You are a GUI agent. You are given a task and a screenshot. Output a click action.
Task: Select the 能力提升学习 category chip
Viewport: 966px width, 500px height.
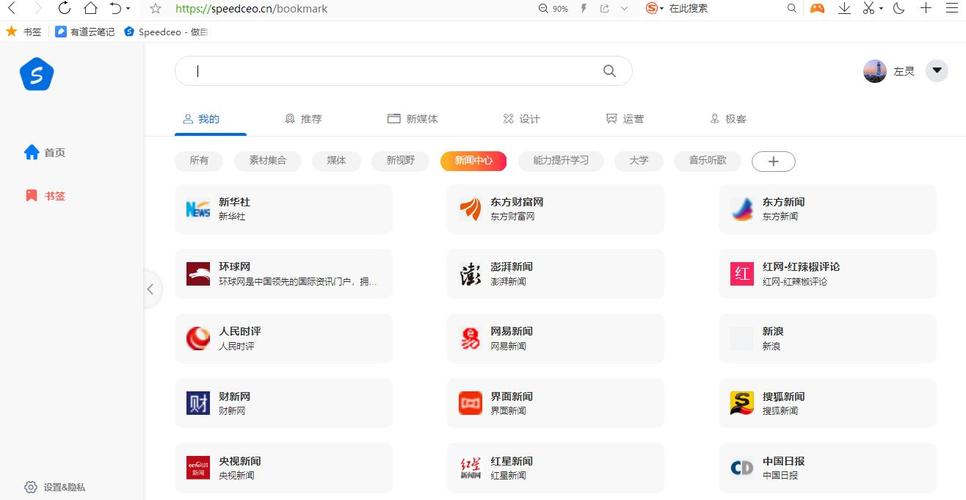[x=561, y=161]
